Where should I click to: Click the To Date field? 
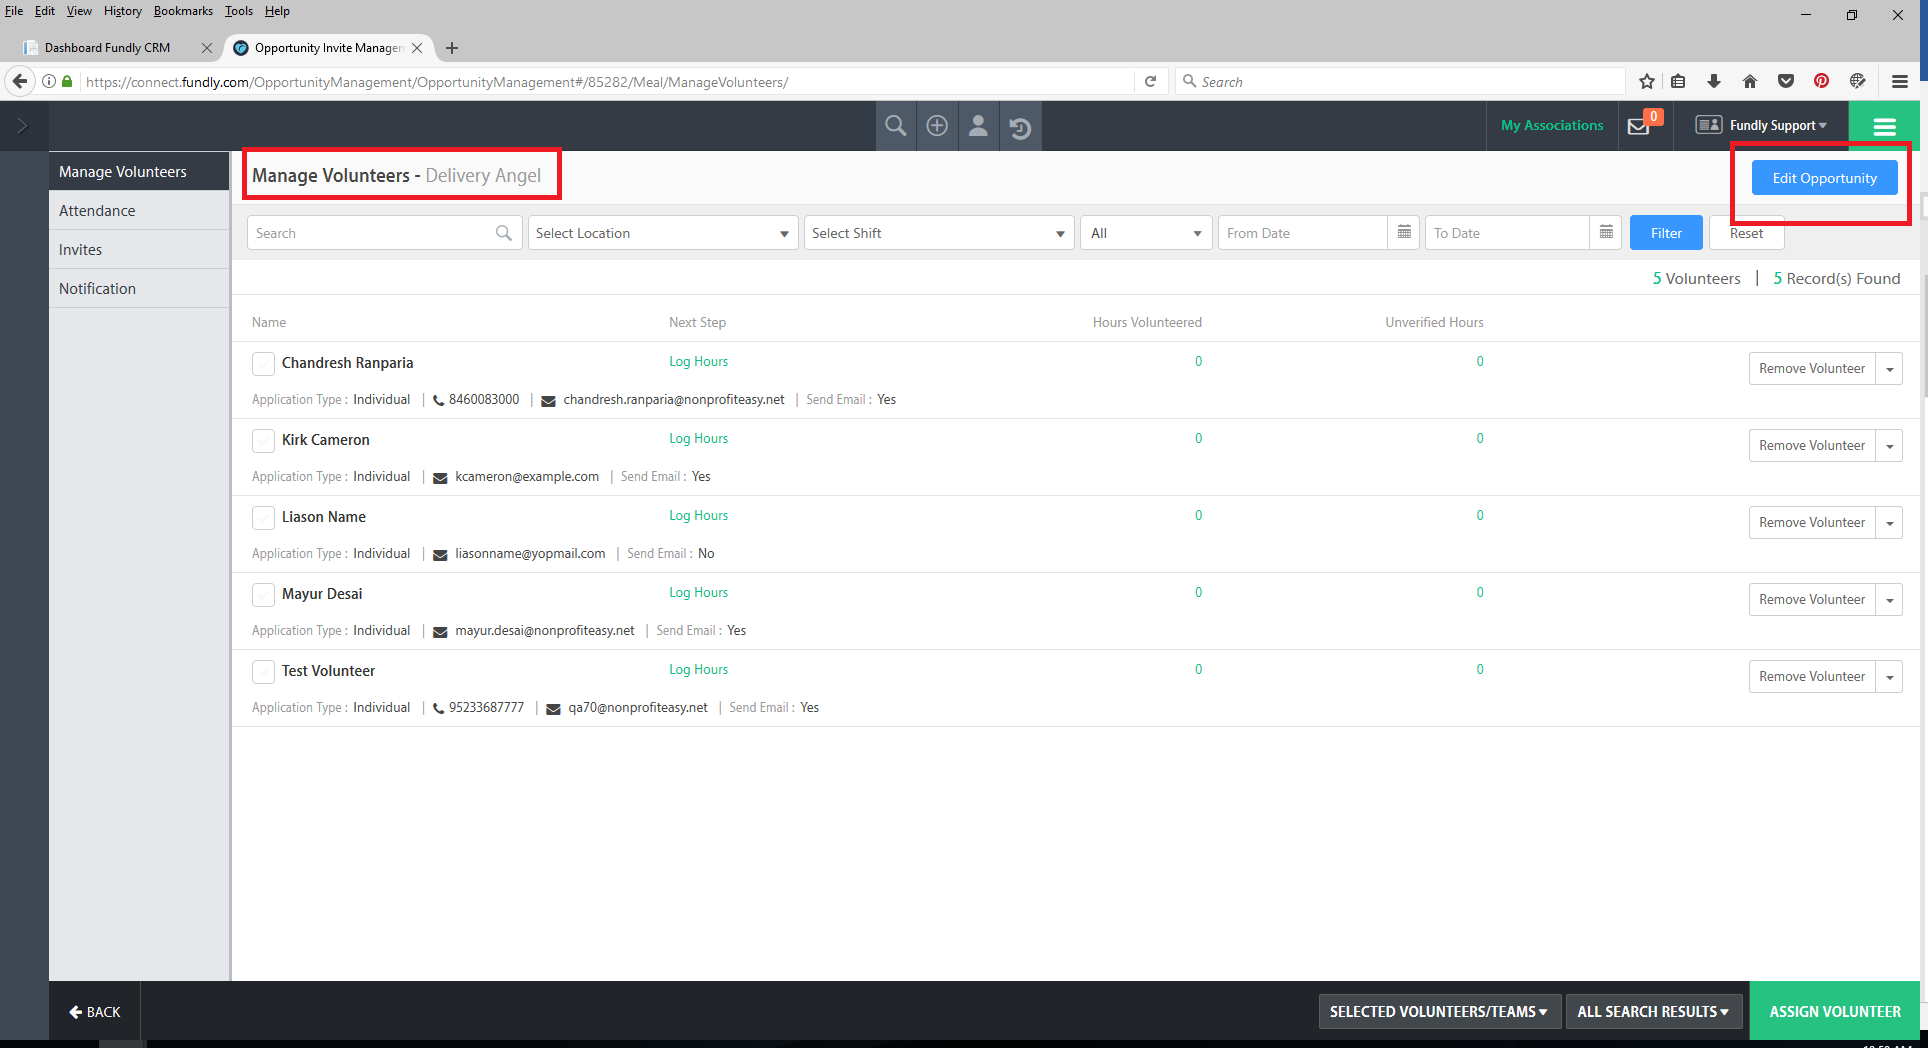click(x=1507, y=233)
